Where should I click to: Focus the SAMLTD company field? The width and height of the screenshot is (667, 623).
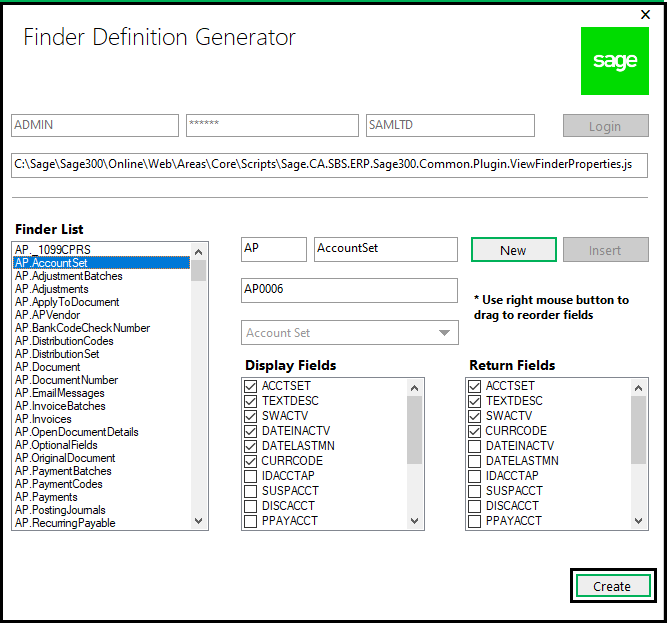[x=450, y=125]
